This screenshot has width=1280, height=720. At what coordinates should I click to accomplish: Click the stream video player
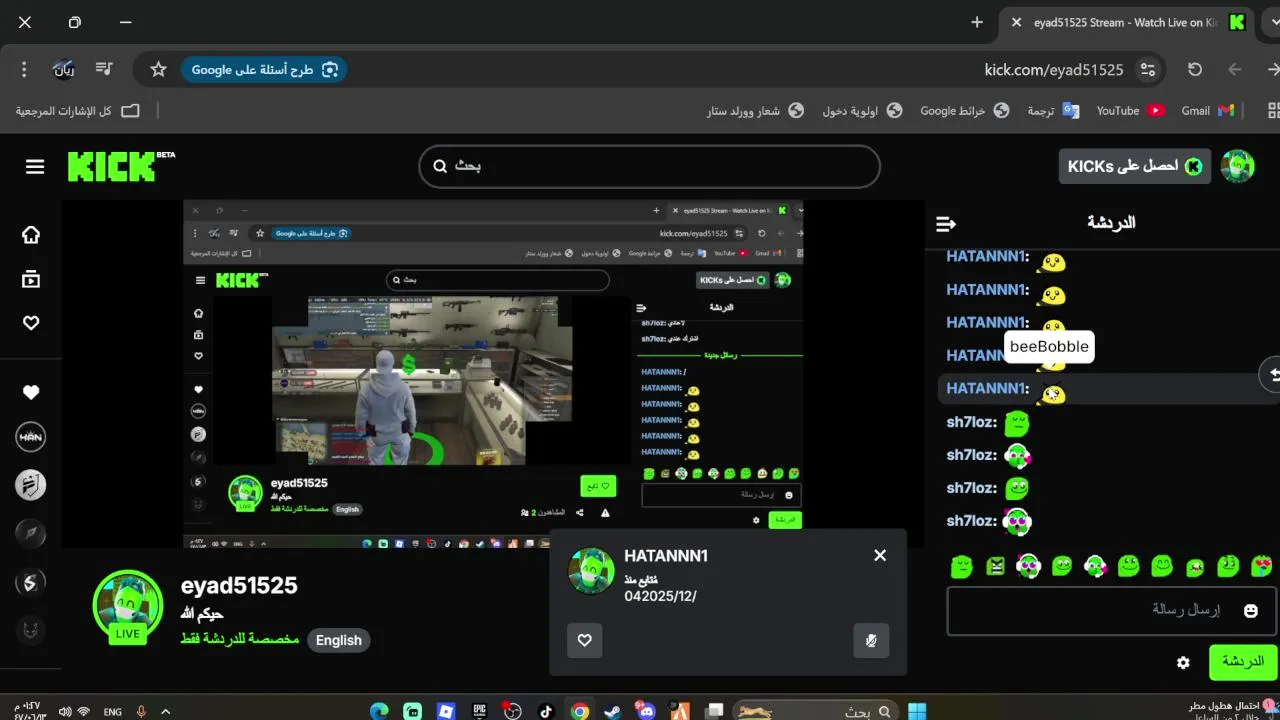click(x=493, y=373)
